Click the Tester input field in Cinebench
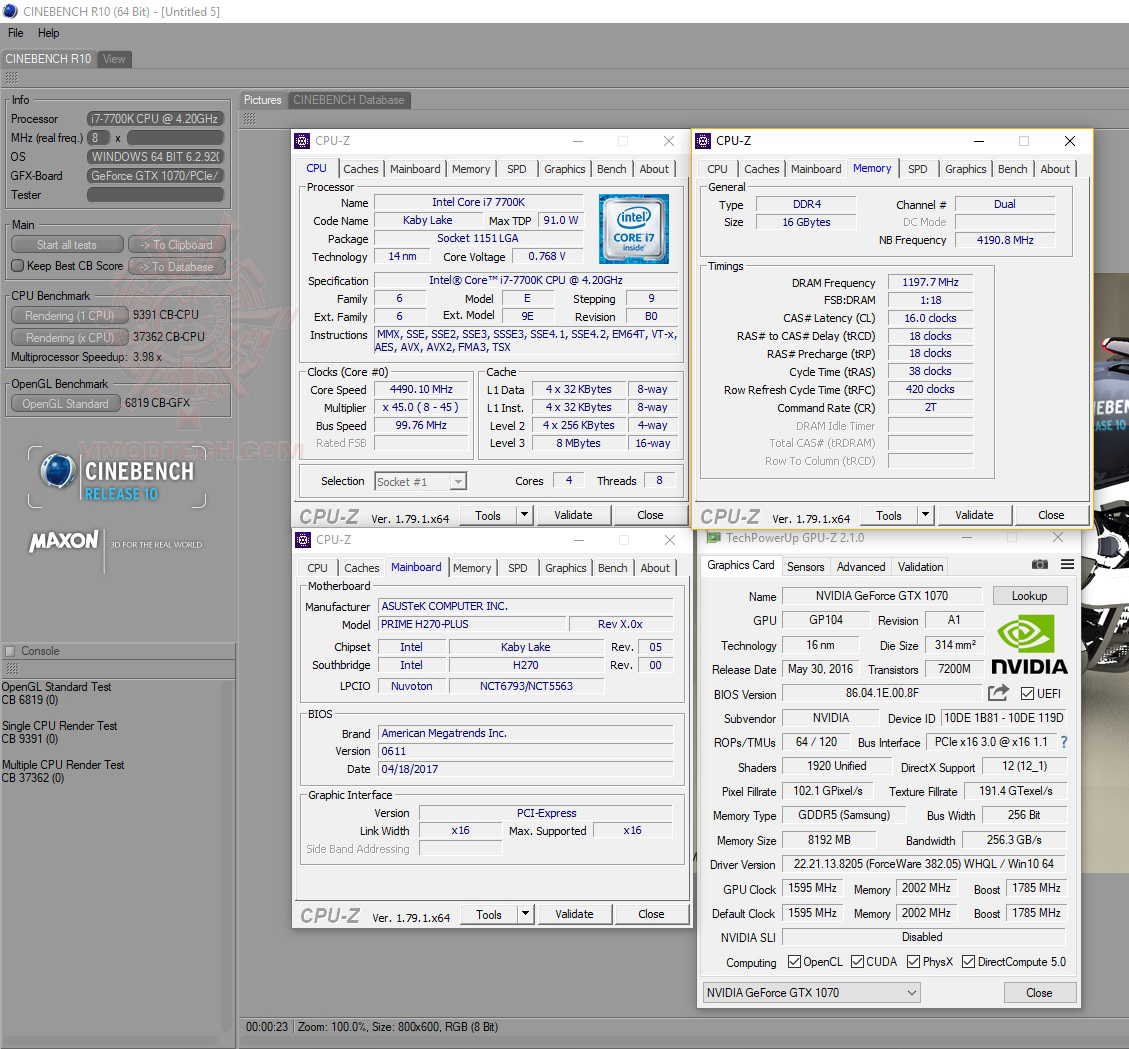The image size is (1129, 1049). click(x=155, y=194)
